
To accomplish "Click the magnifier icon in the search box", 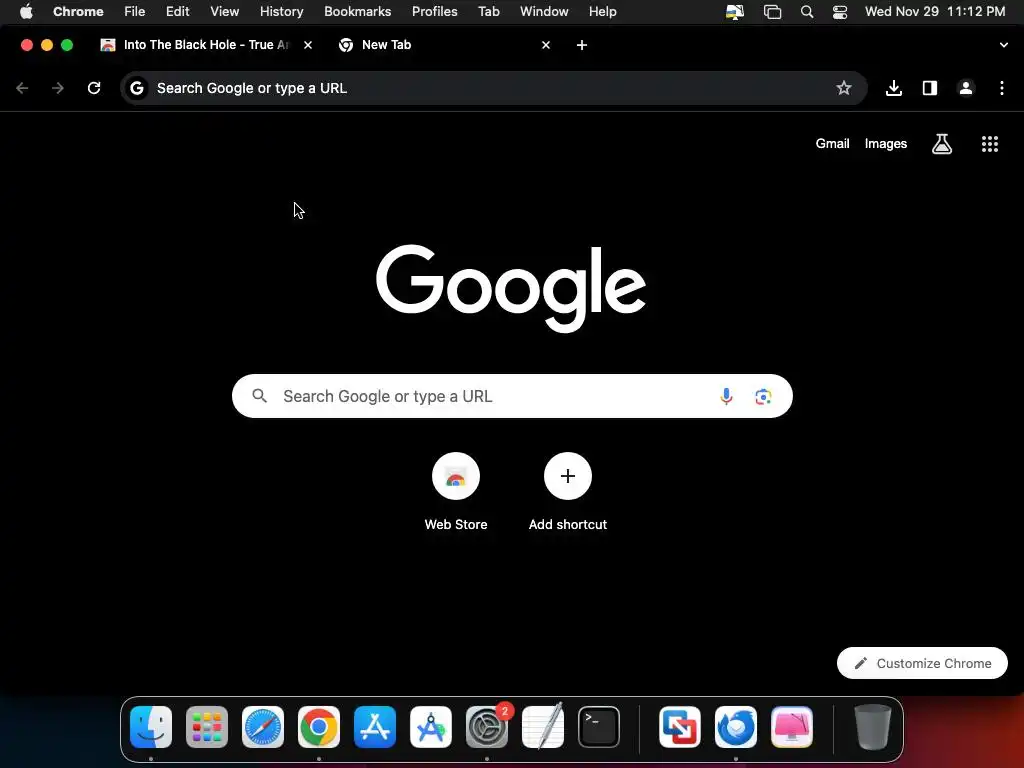I will point(260,396).
